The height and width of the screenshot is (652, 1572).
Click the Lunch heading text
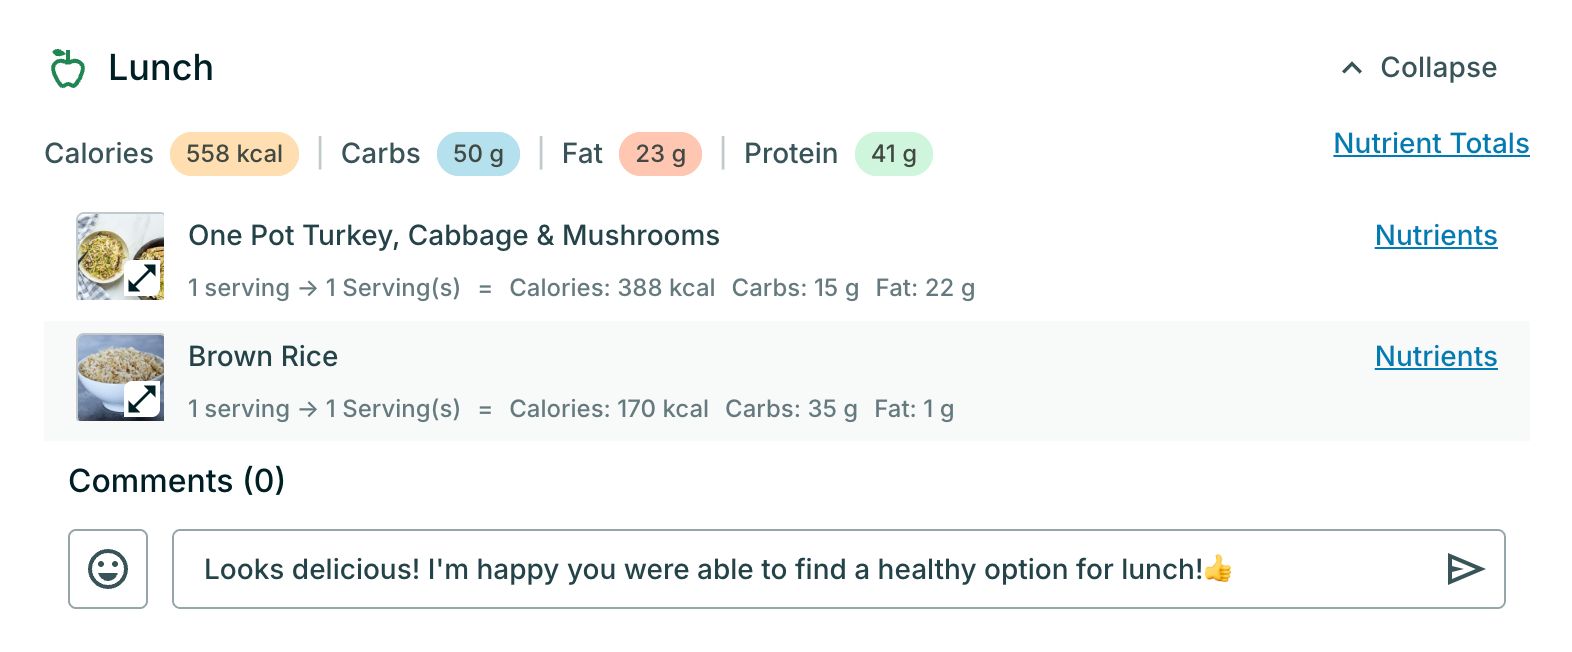[161, 68]
